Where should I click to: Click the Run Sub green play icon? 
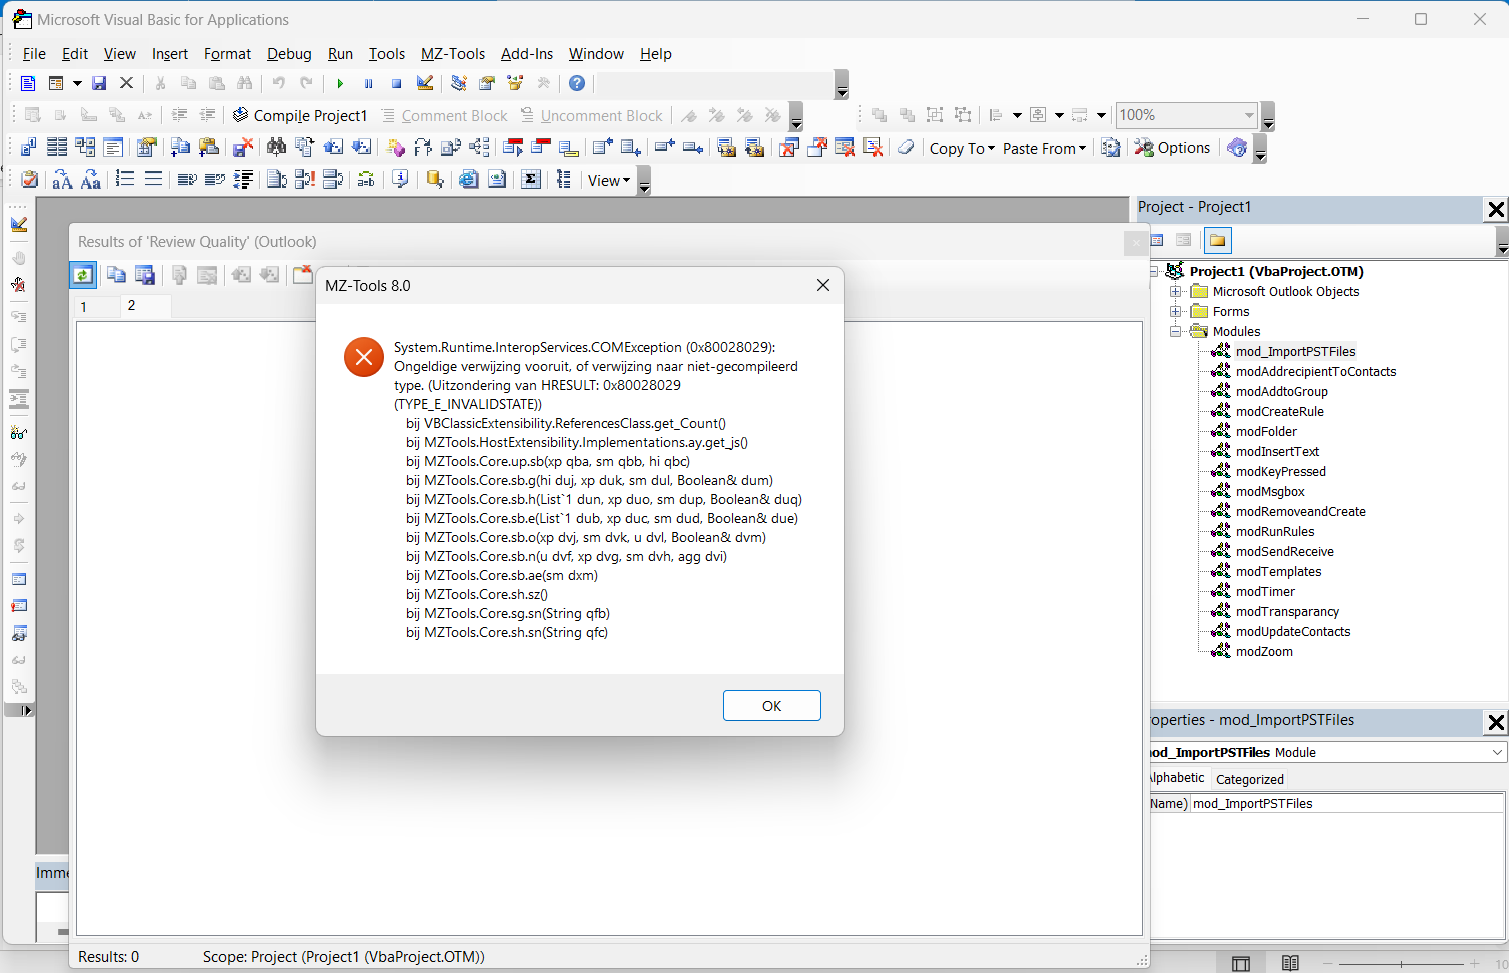point(340,83)
